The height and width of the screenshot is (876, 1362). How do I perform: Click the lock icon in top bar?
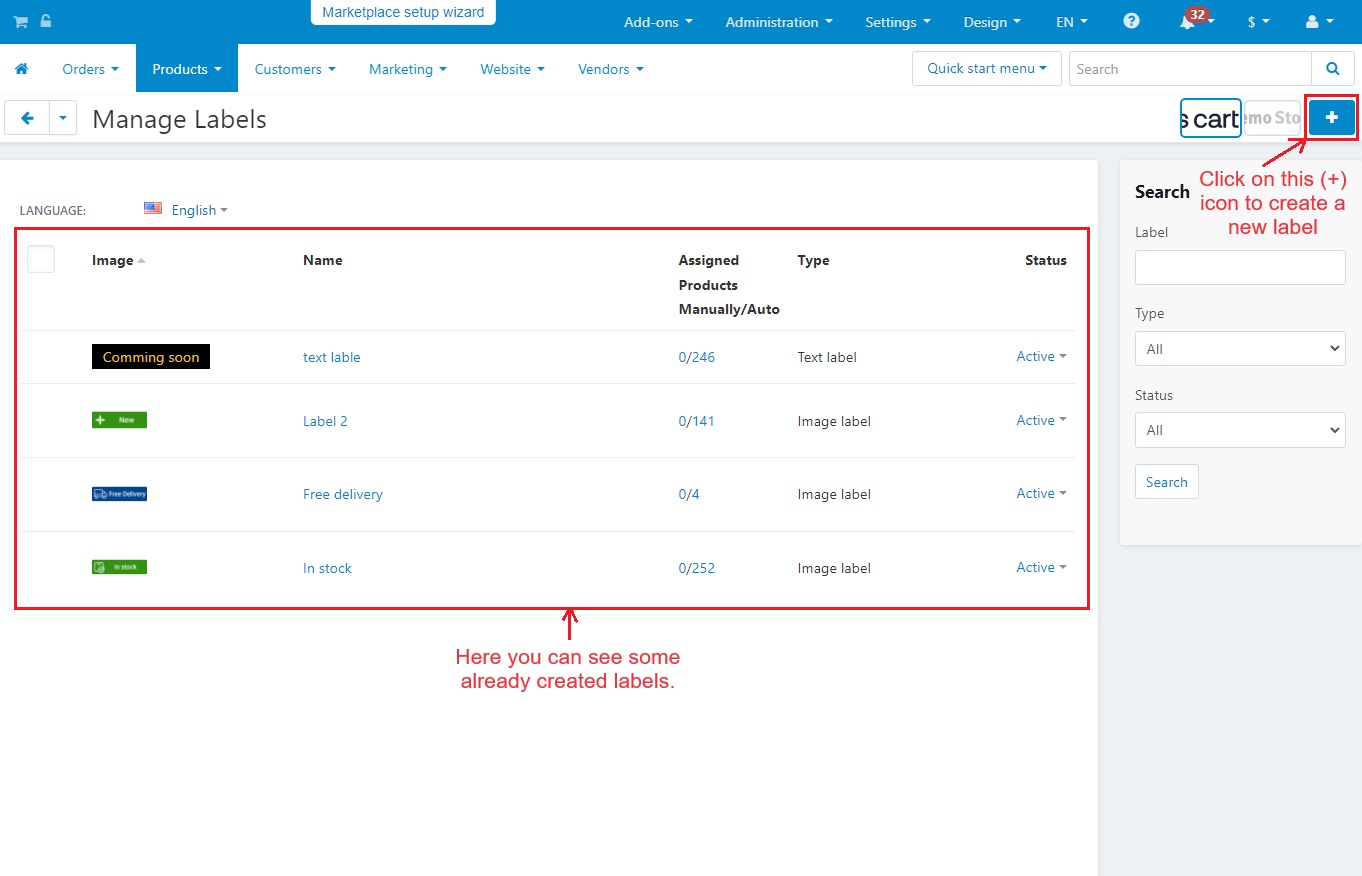point(46,21)
